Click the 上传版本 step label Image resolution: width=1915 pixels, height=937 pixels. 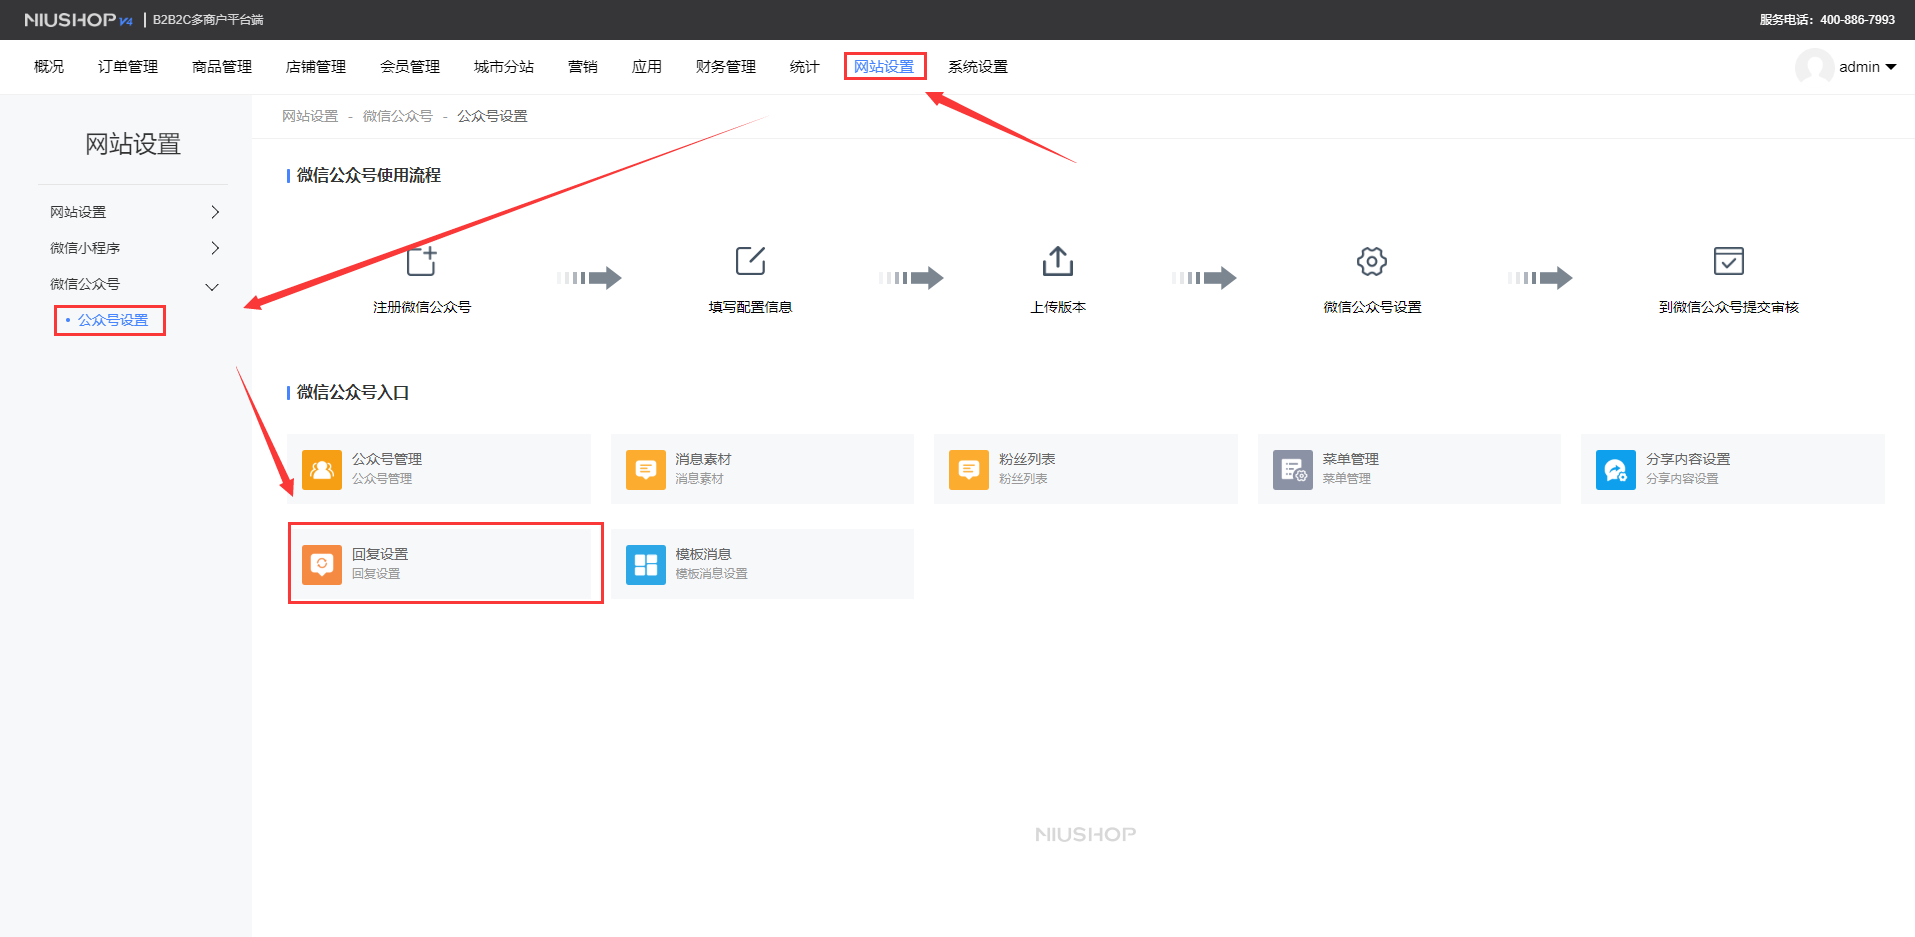pyautogui.click(x=1058, y=307)
